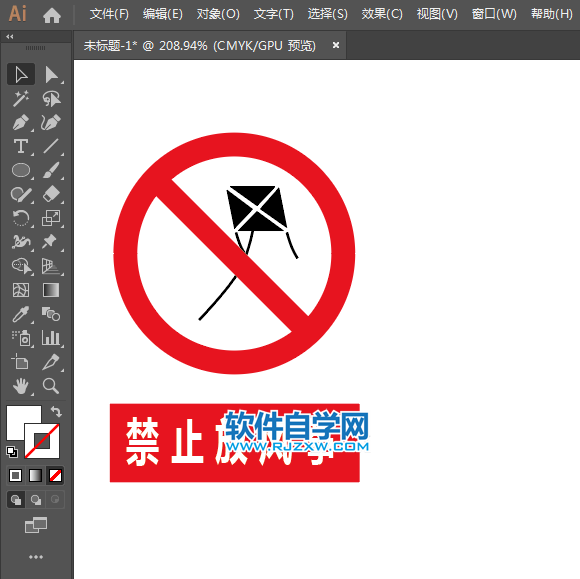
Task: Open the 视图(V) menu
Action: point(437,14)
